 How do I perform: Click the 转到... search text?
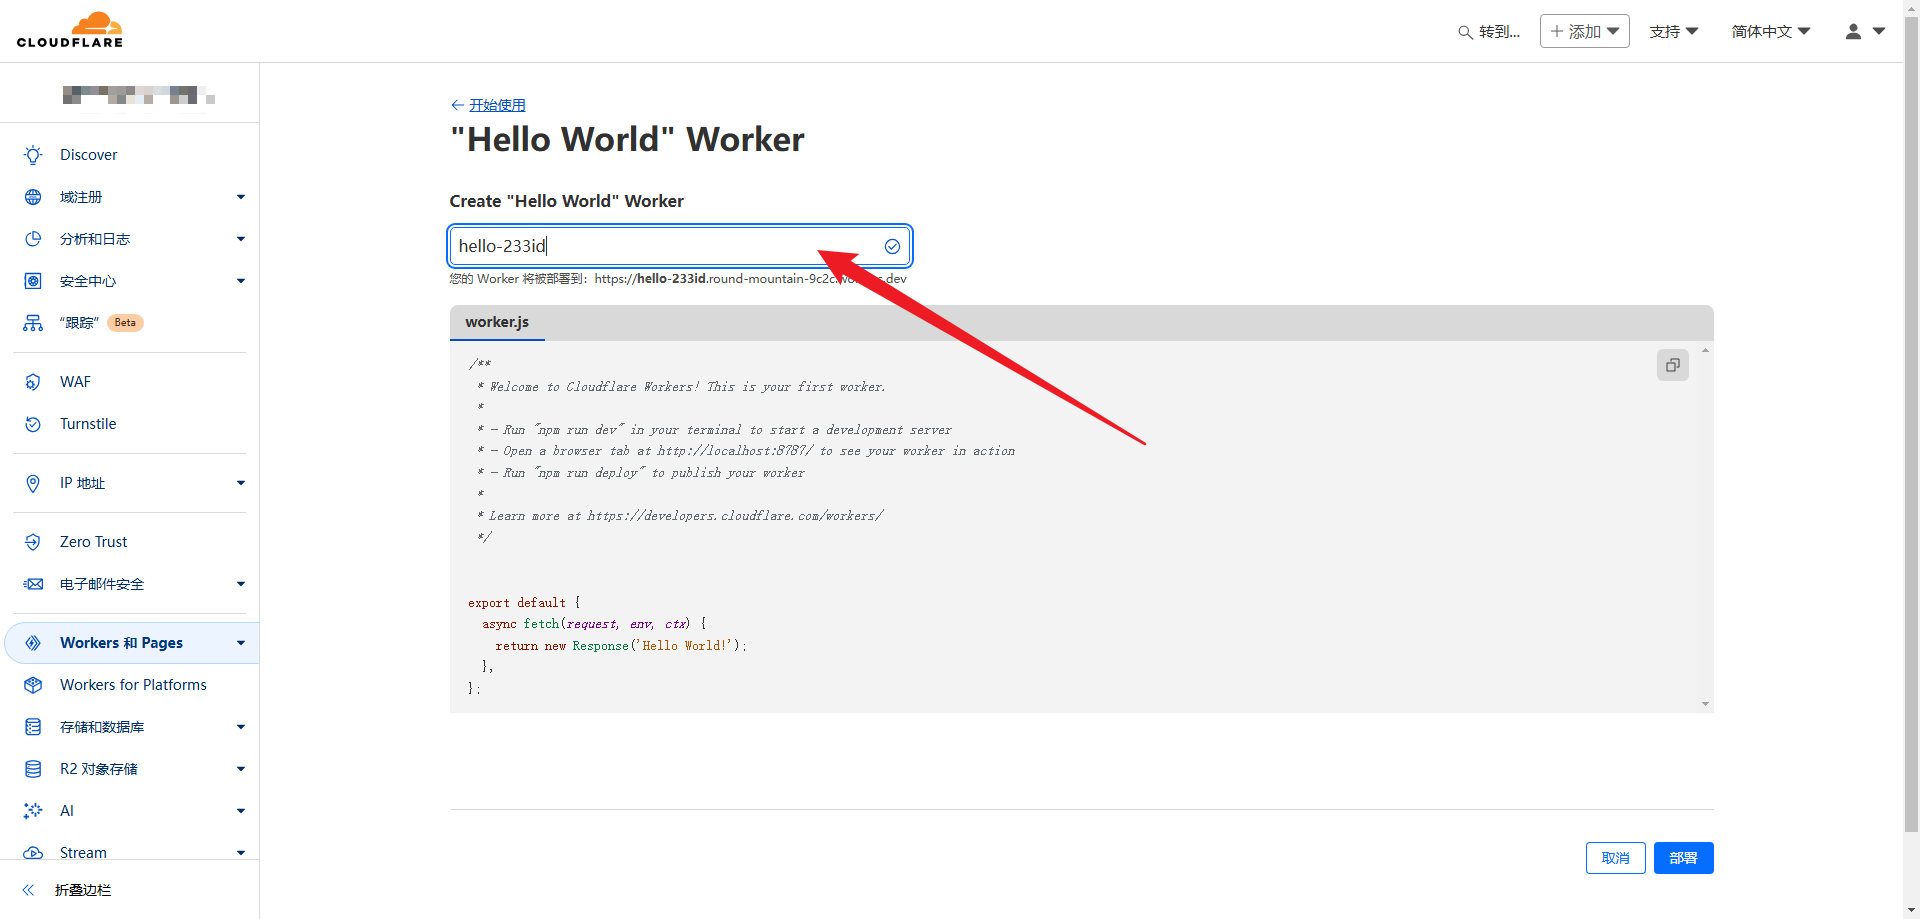point(1499,32)
